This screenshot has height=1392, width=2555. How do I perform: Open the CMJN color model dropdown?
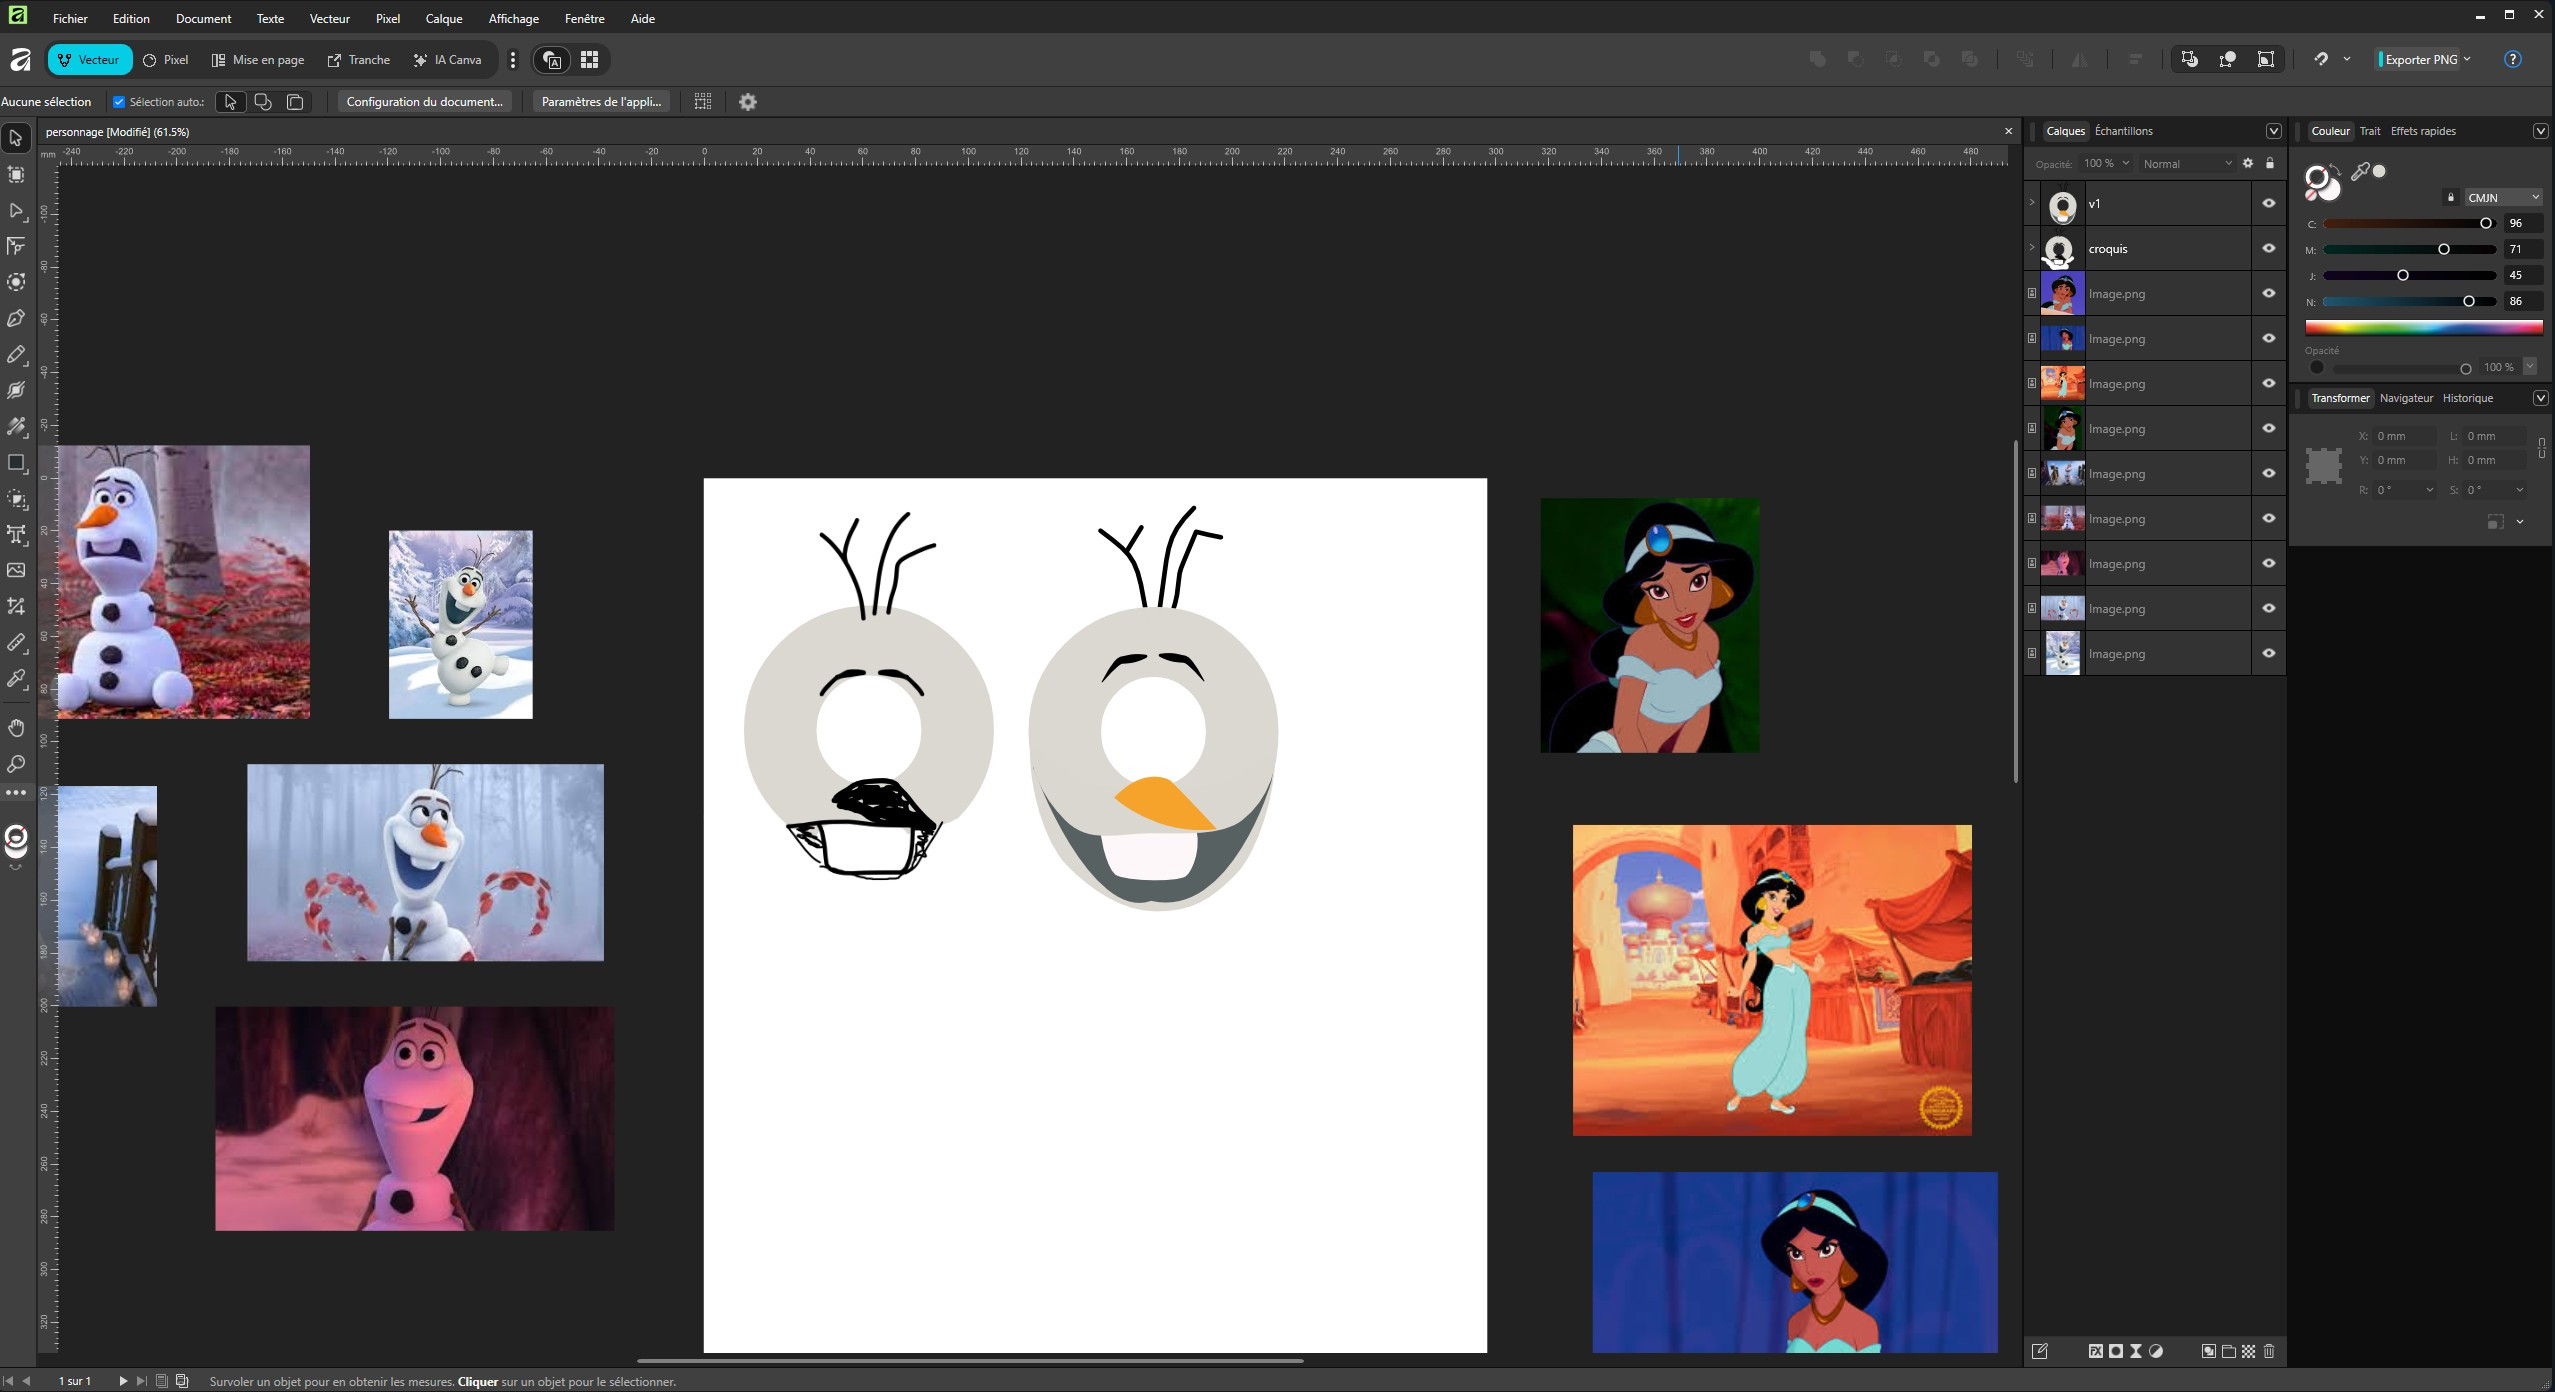2502,197
